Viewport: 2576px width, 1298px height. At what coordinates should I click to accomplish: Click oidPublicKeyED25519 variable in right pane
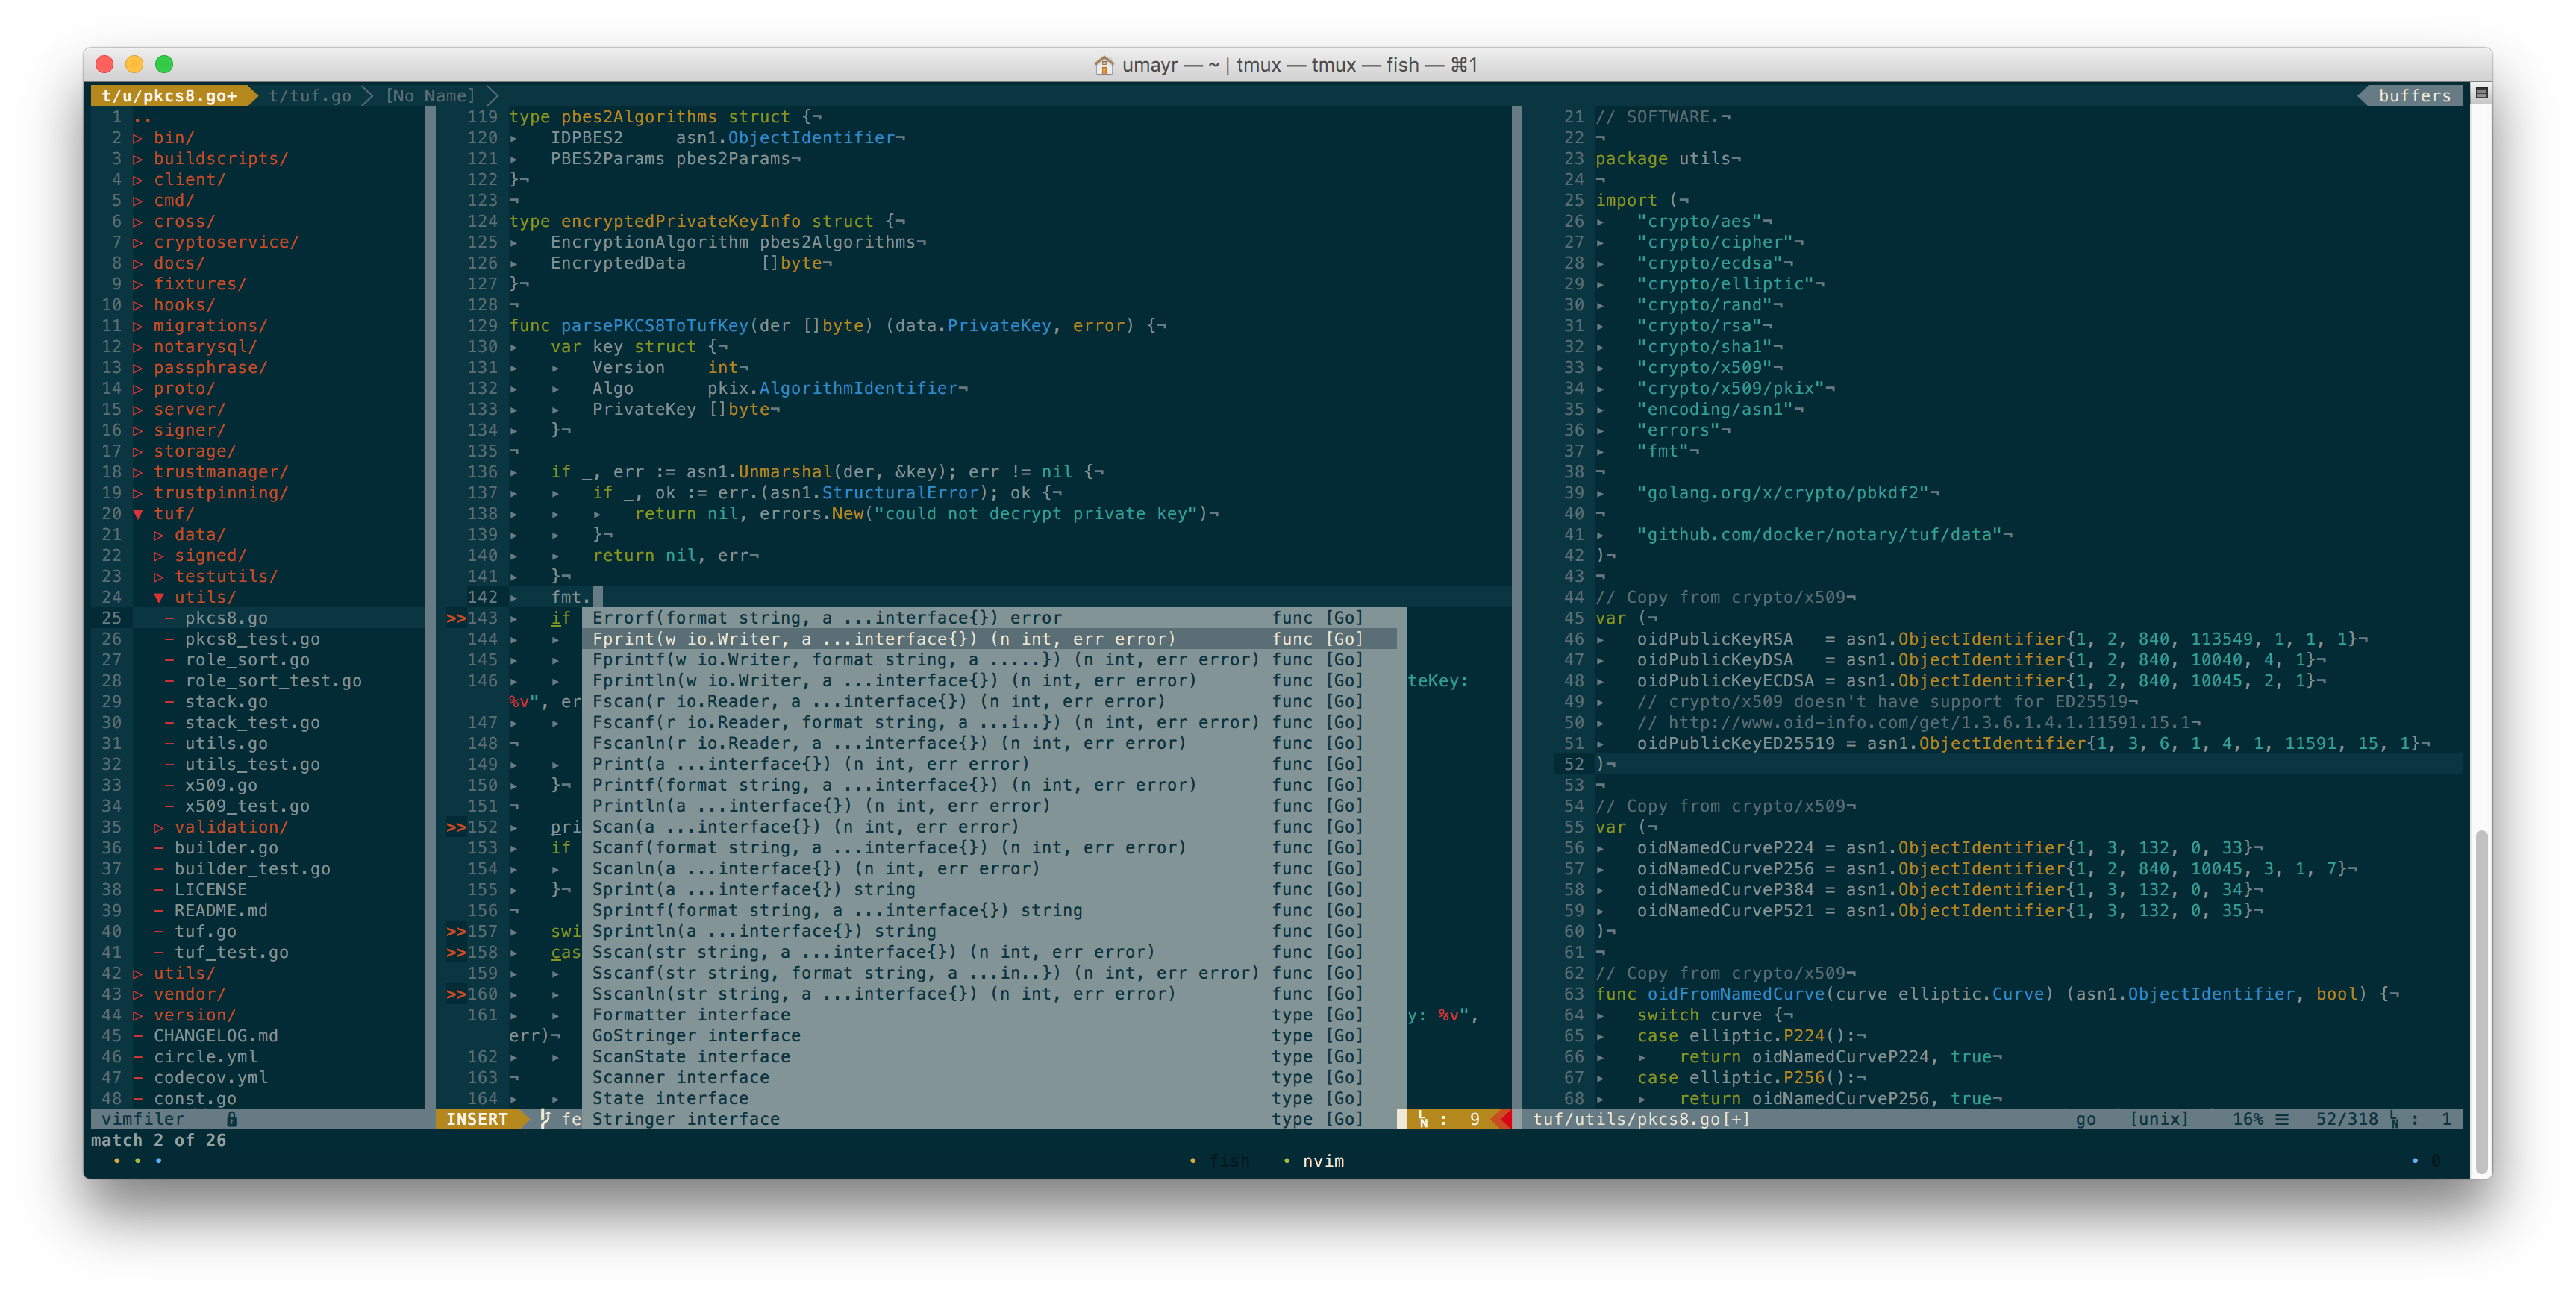coord(1735,743)
